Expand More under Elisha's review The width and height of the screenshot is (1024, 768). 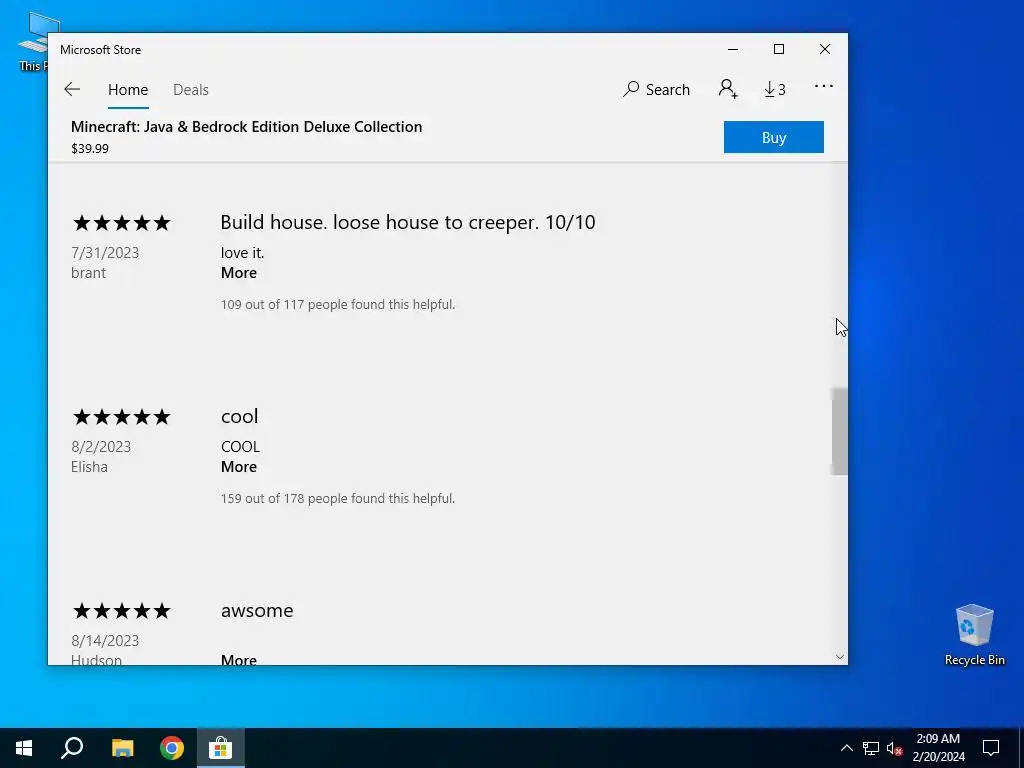point(238,467)
